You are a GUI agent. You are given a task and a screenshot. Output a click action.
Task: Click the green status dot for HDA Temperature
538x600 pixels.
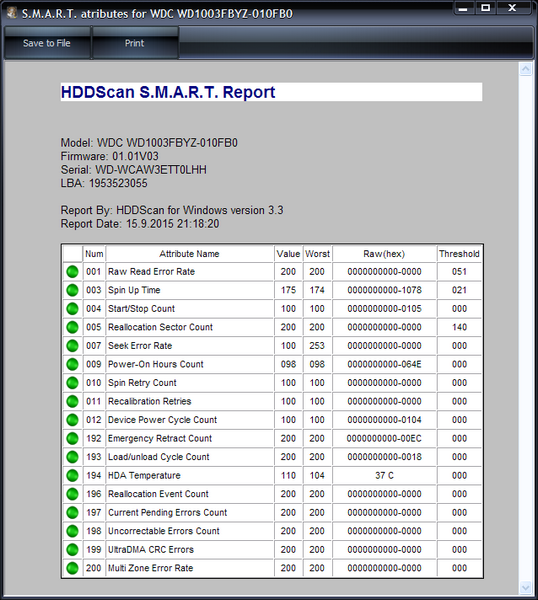pyautogui.click(x=72, y=475)
